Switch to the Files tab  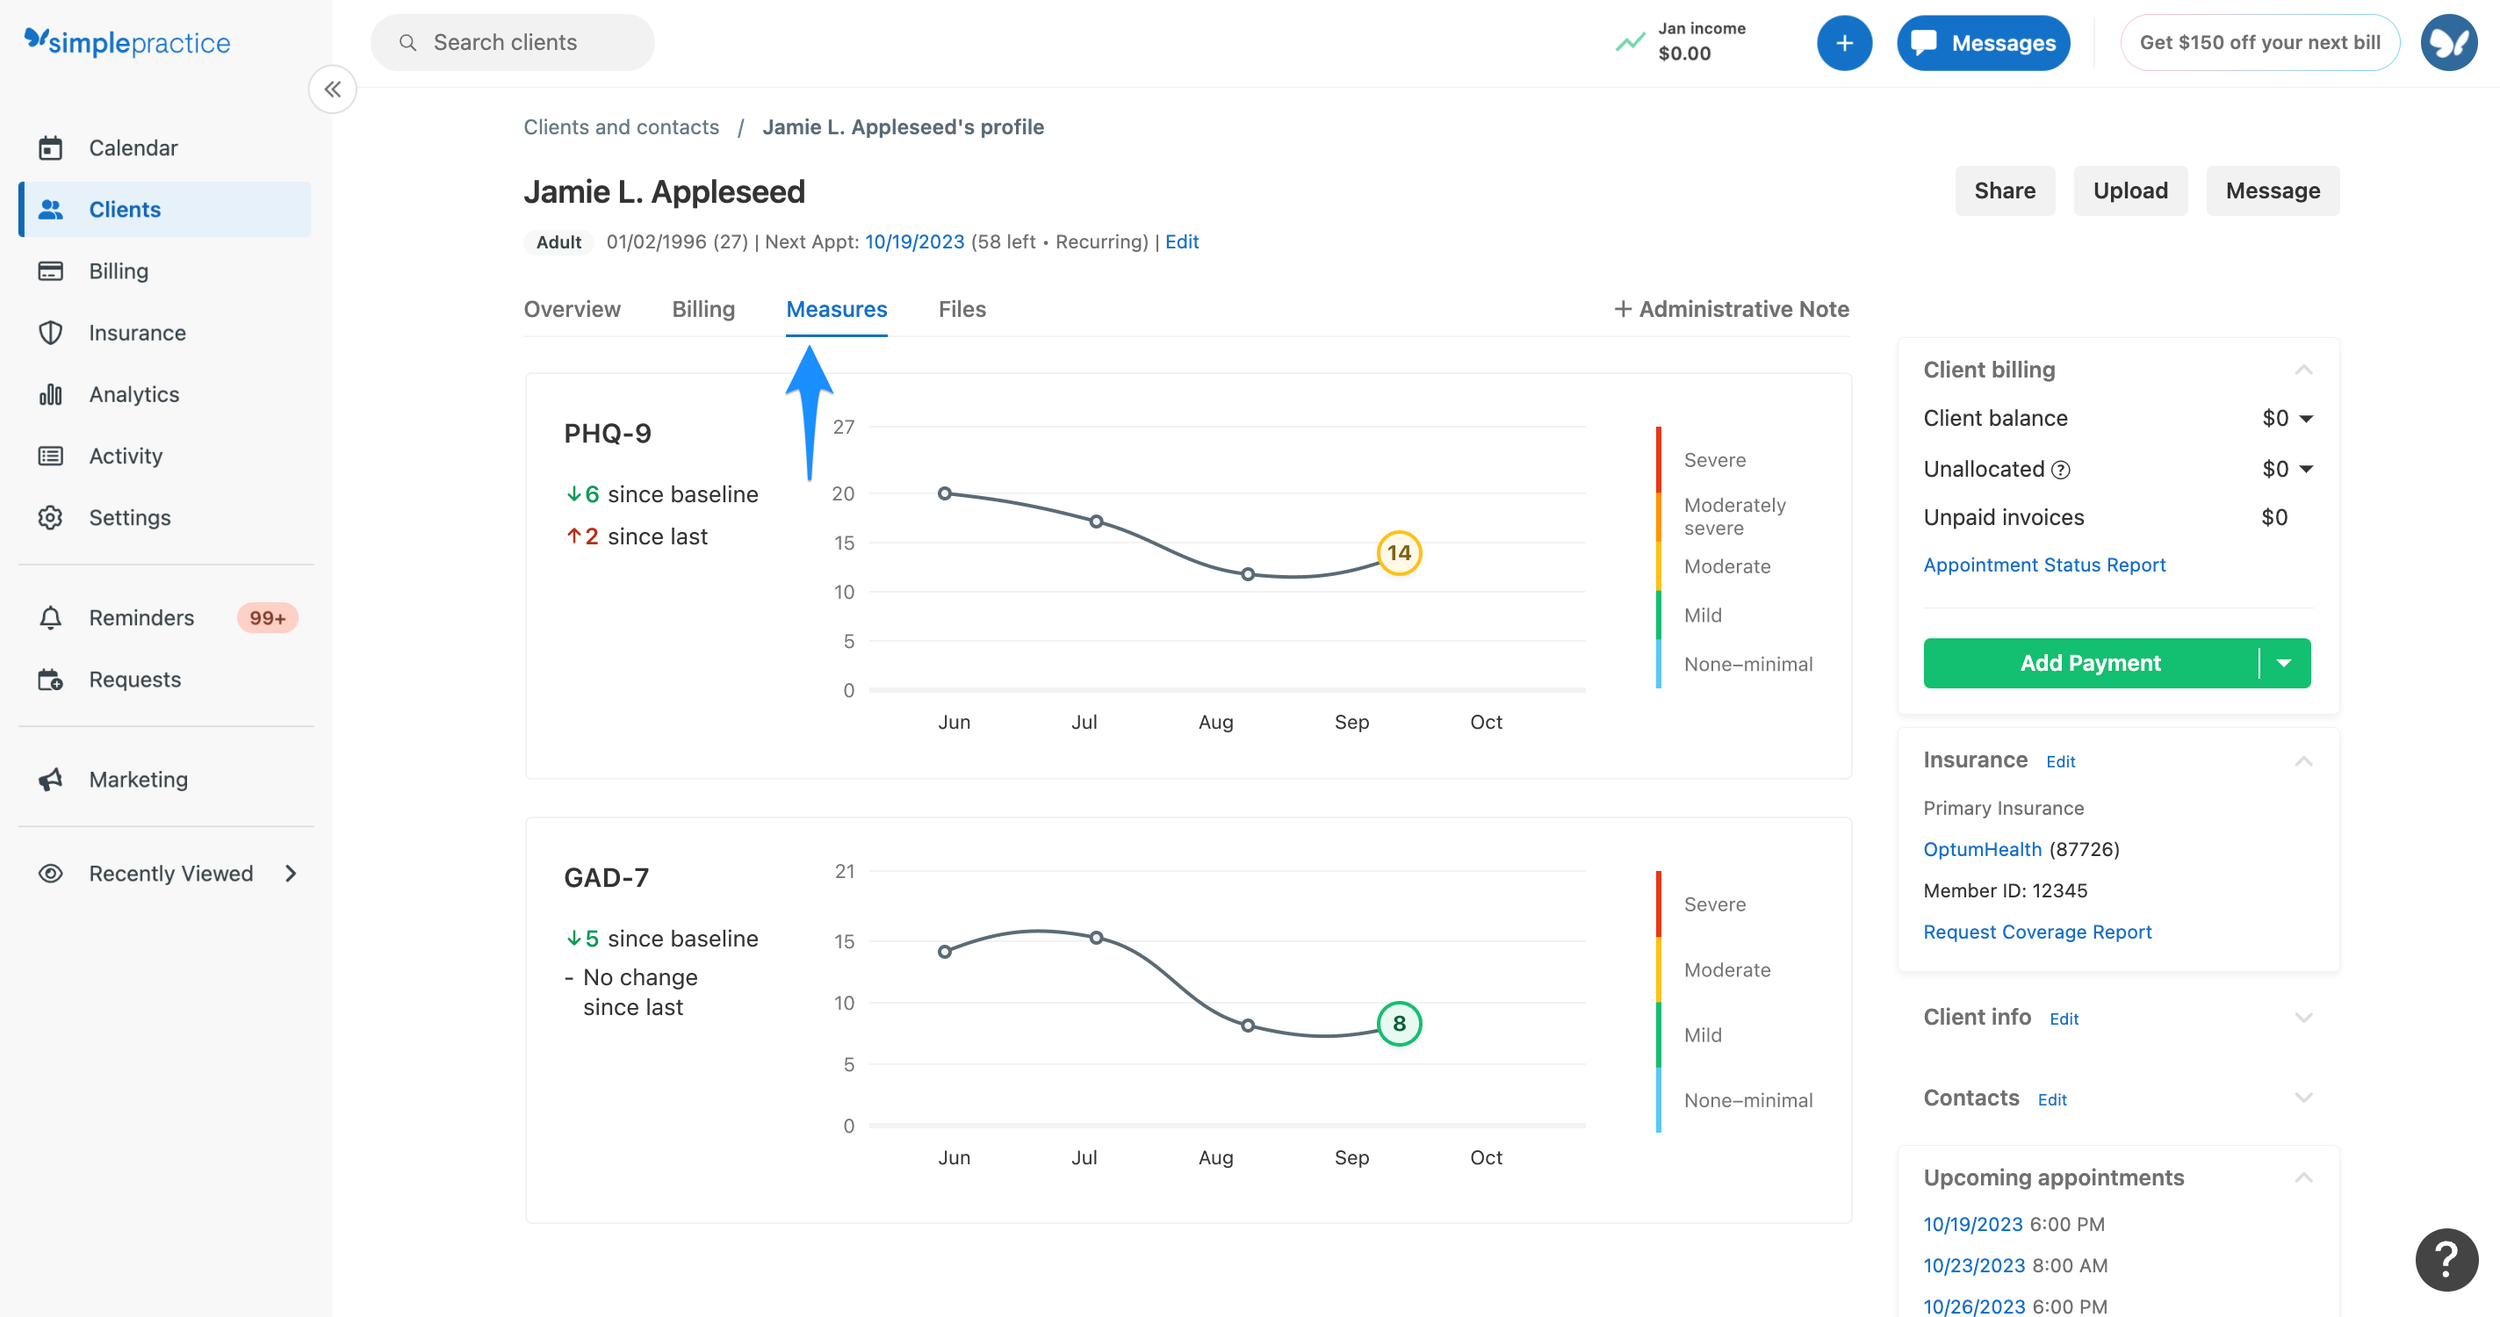click(962, 309)
